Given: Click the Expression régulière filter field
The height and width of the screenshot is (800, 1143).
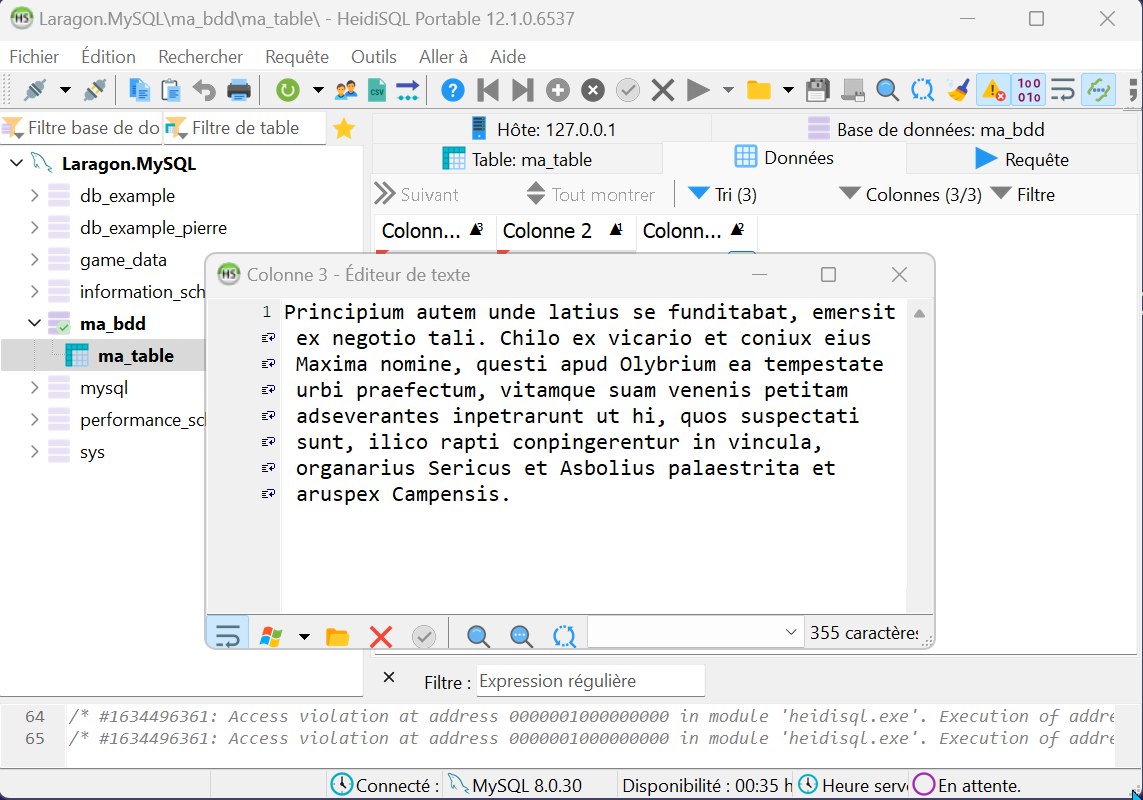Looking at the screenshot, I should 590,681.
